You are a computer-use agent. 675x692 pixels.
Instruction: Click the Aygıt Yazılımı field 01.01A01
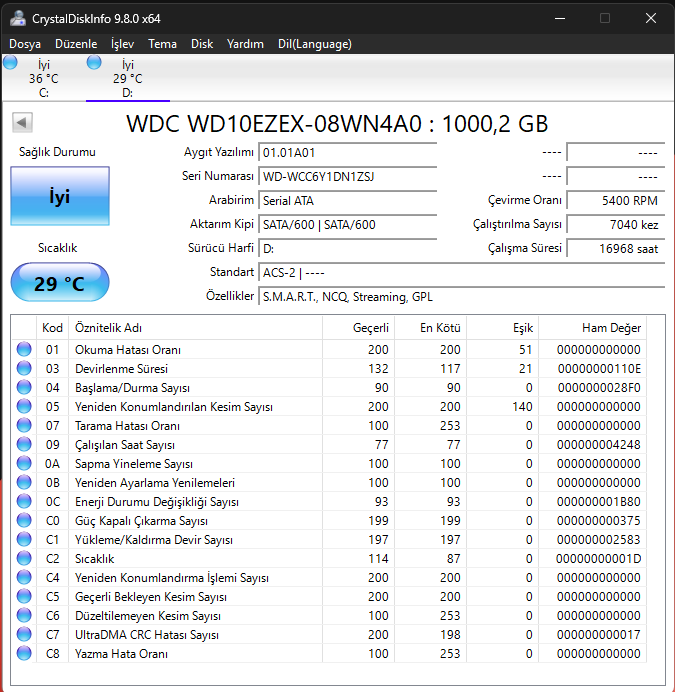pos(347,153)
